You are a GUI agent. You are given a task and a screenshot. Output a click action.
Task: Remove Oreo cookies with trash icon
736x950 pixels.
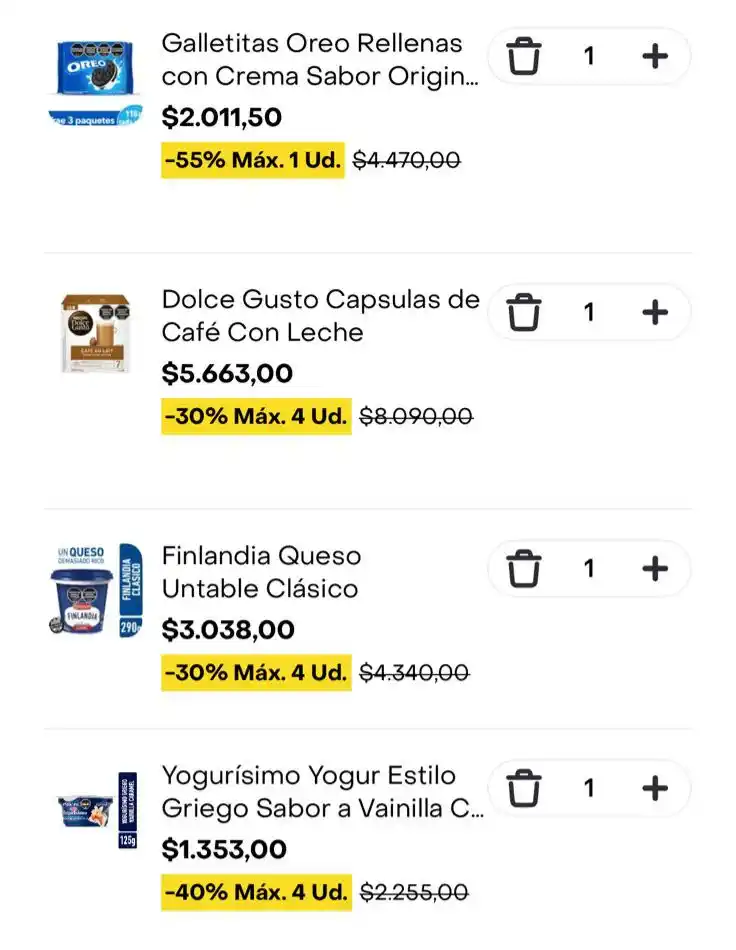(x=523, y=56)
